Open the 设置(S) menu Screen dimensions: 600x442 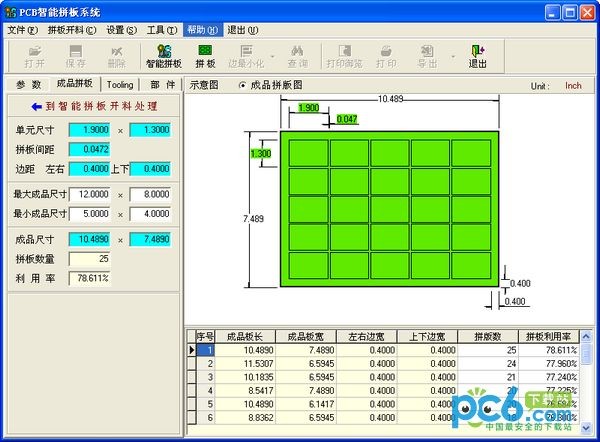[121, 30]
